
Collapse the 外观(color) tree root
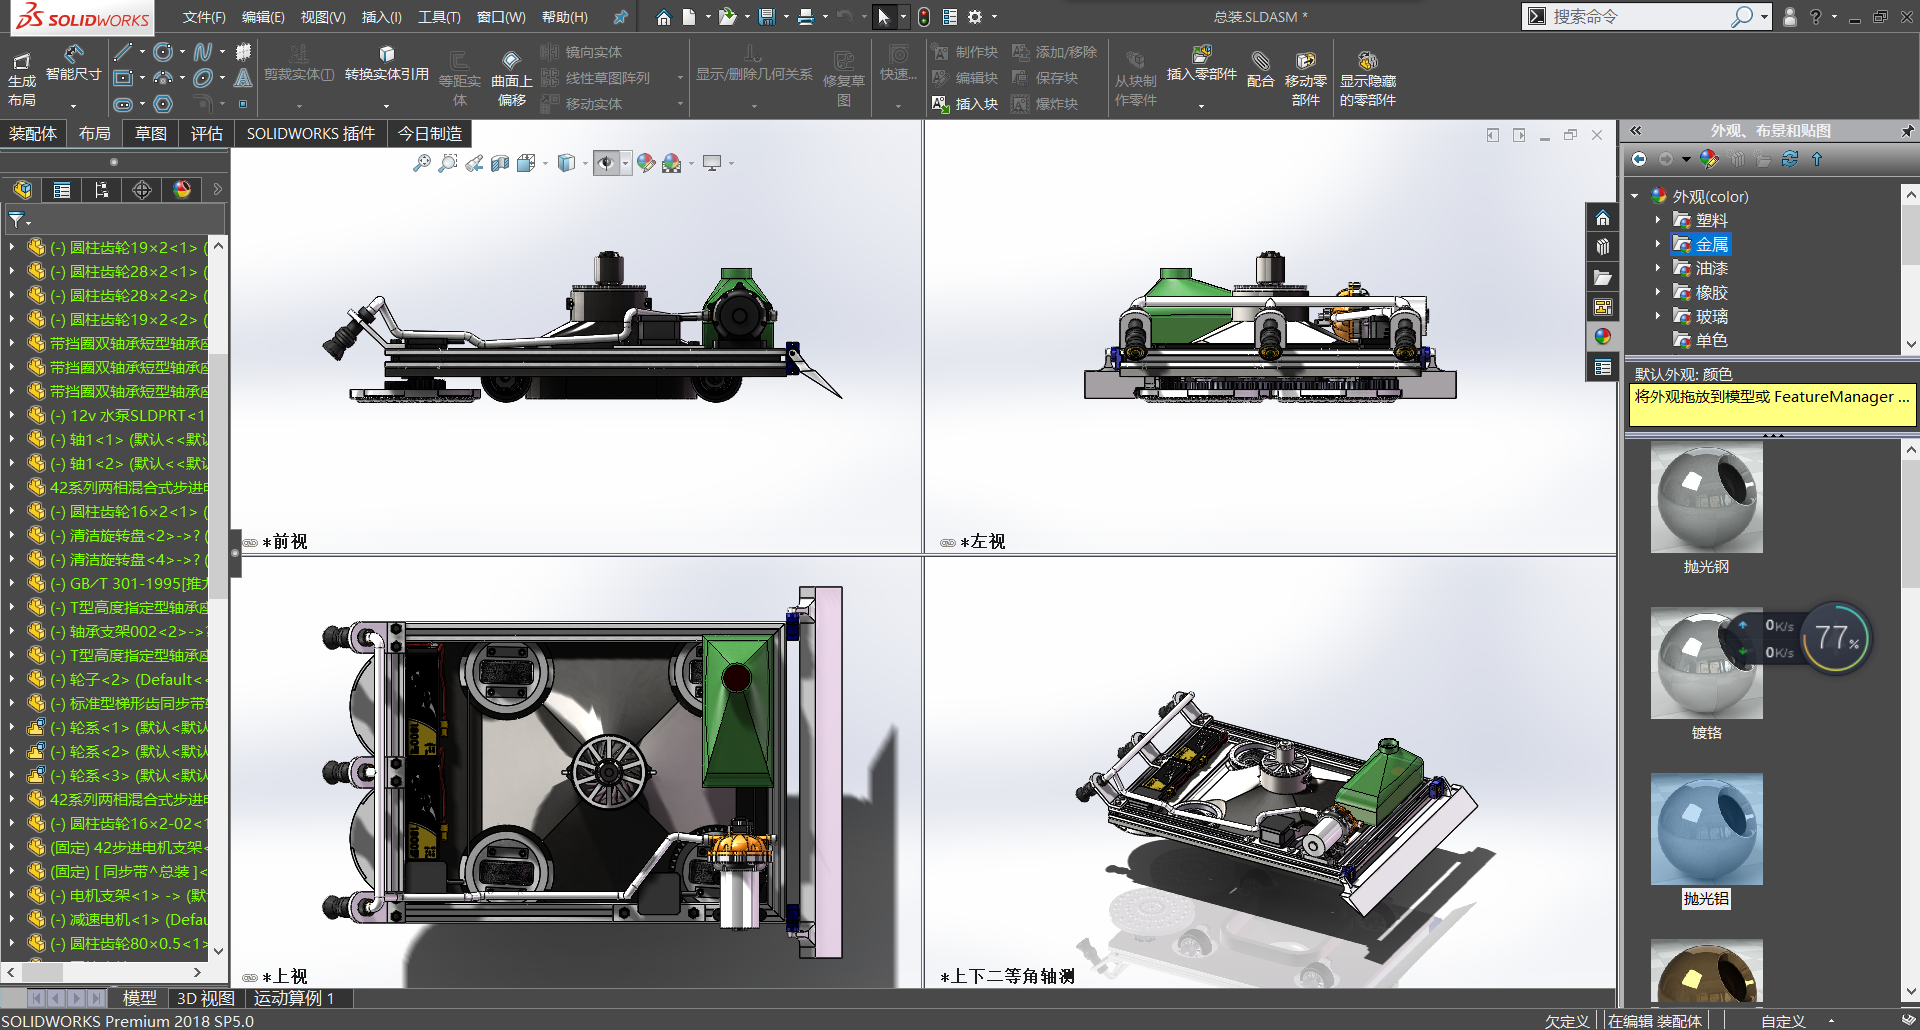pos(1635,197)
